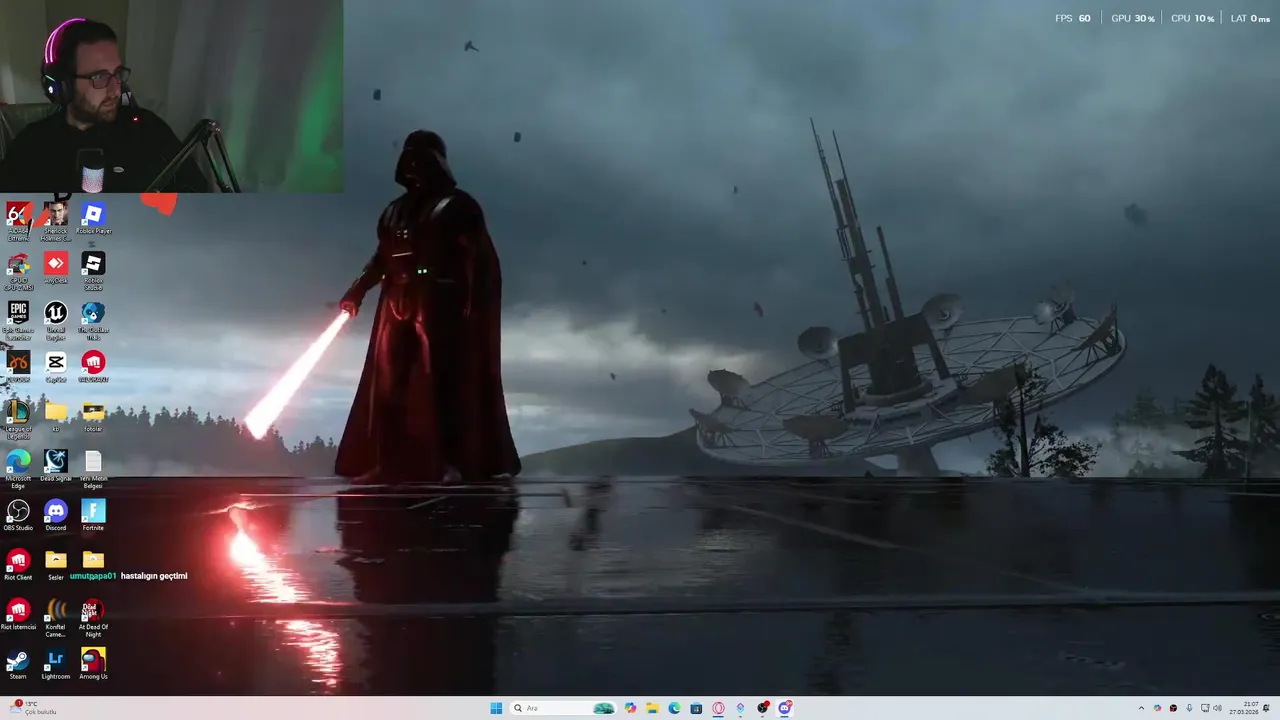Select the Unreal Engine desktop icon
The image size is (1280, 720).
[56, 321]
